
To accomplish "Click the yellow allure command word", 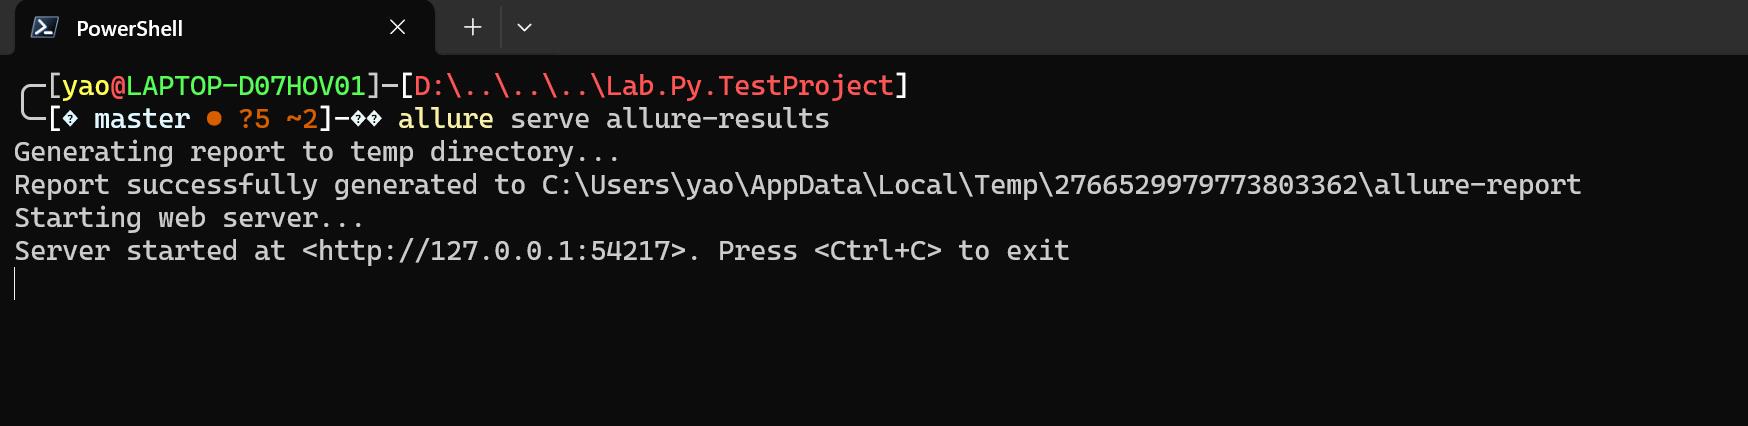I will click(445, 119).
